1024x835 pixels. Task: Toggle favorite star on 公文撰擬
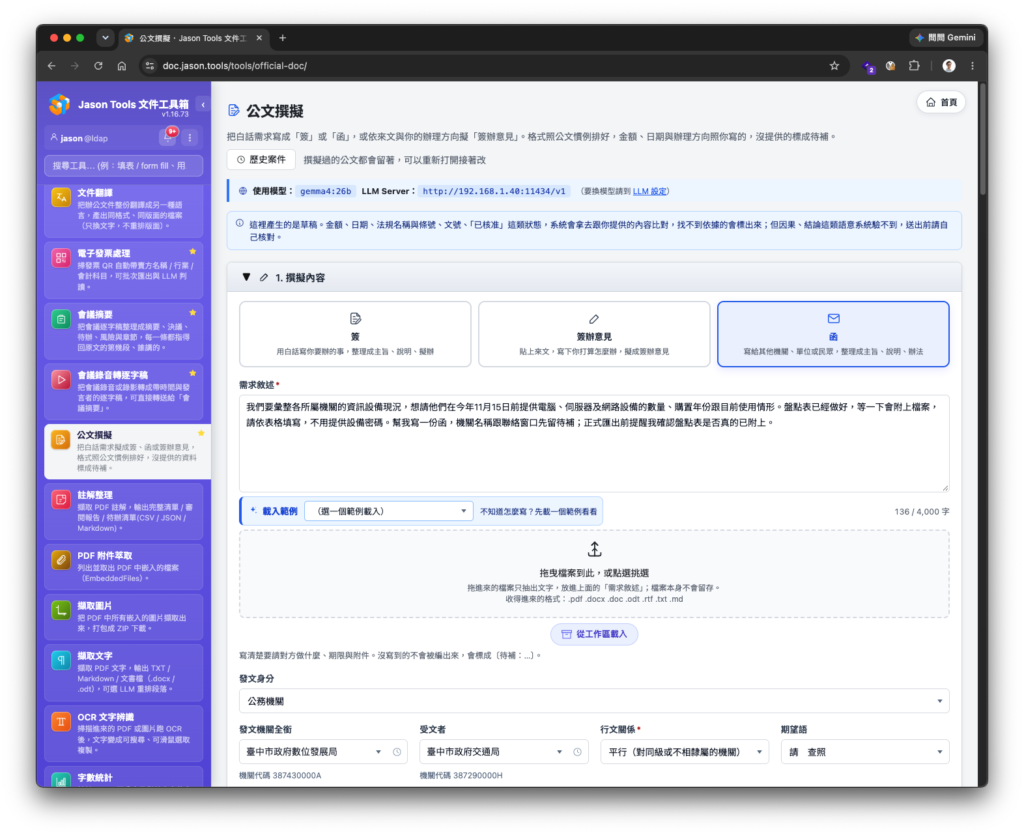pos(201,433)
